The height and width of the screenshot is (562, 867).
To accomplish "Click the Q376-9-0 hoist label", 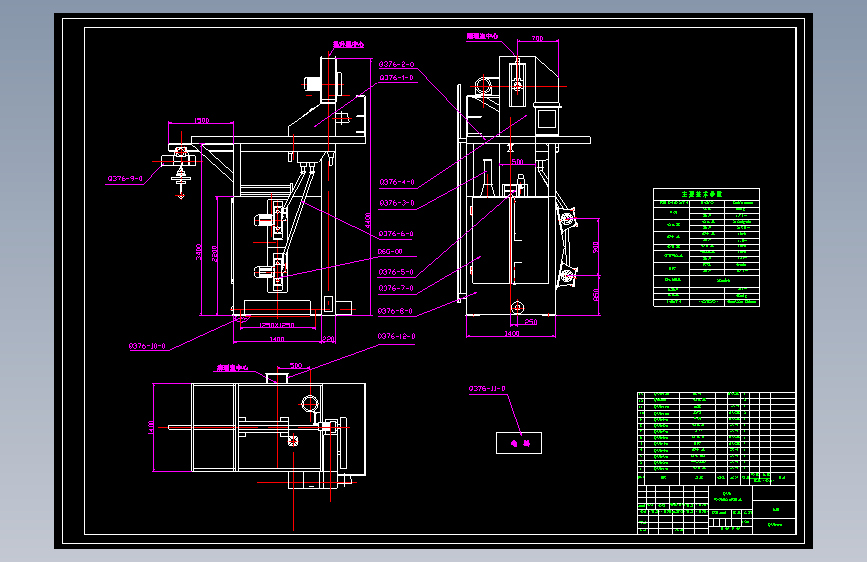I will point(125,179).
